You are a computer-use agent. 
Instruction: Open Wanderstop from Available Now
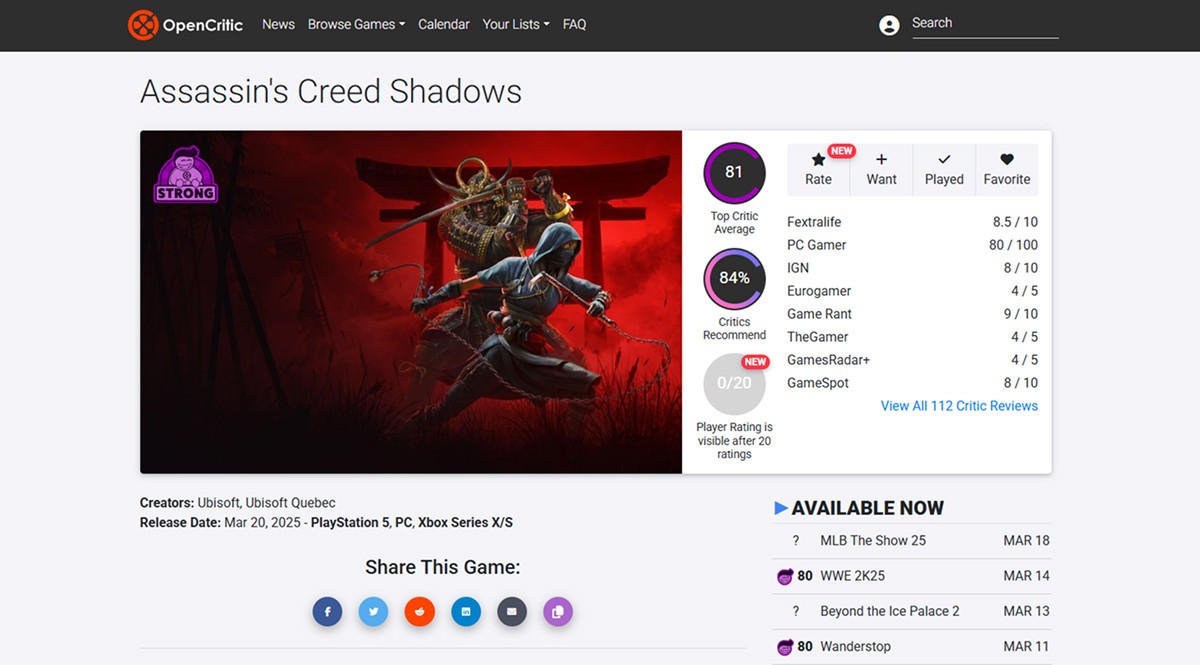(855, 647)
